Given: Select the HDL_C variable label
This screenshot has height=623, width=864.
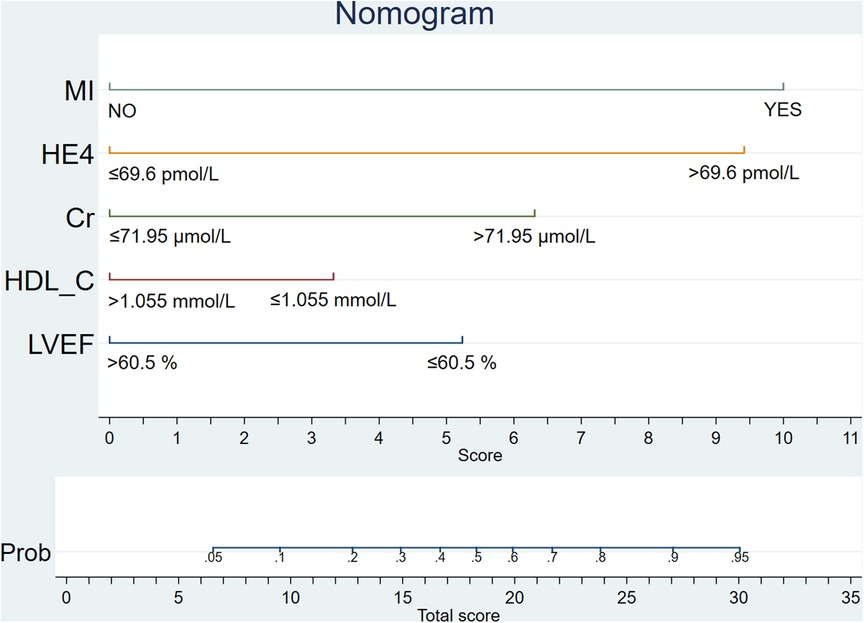Looking at the screenshot, I should [x=50, y=281].
